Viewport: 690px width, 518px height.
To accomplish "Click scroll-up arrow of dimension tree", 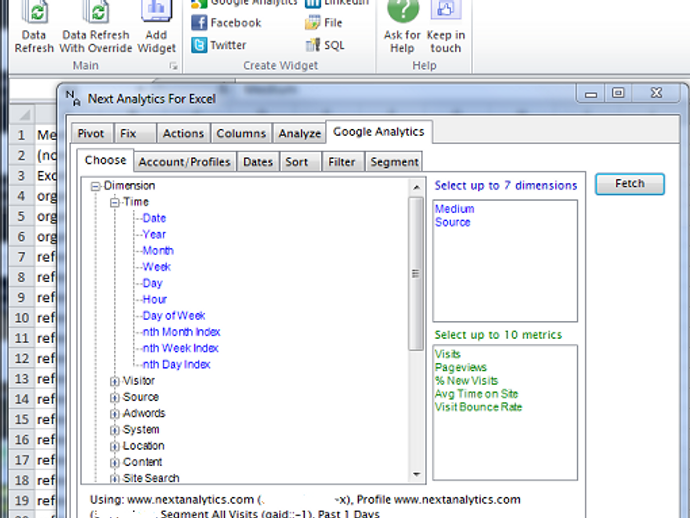I will pyautogui.click(x=416, y=187).
